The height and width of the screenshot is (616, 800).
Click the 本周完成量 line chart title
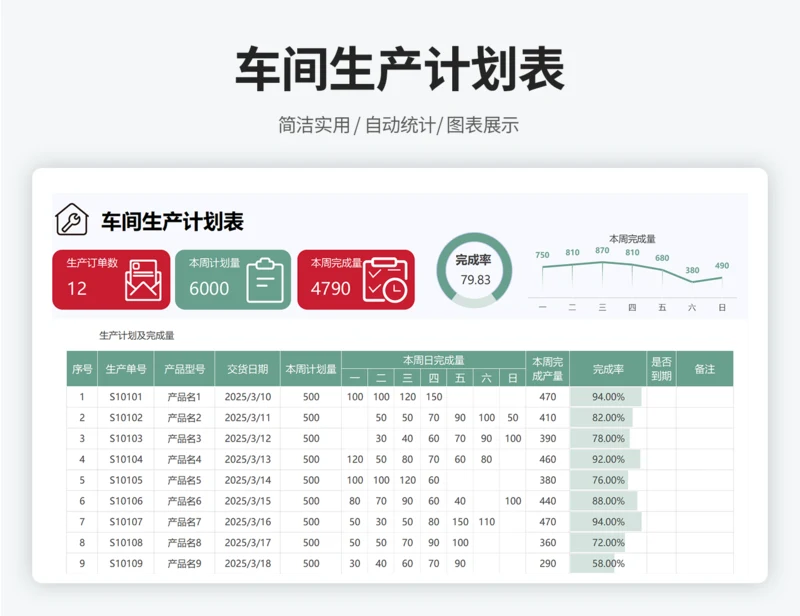click(x=632, y=238)
